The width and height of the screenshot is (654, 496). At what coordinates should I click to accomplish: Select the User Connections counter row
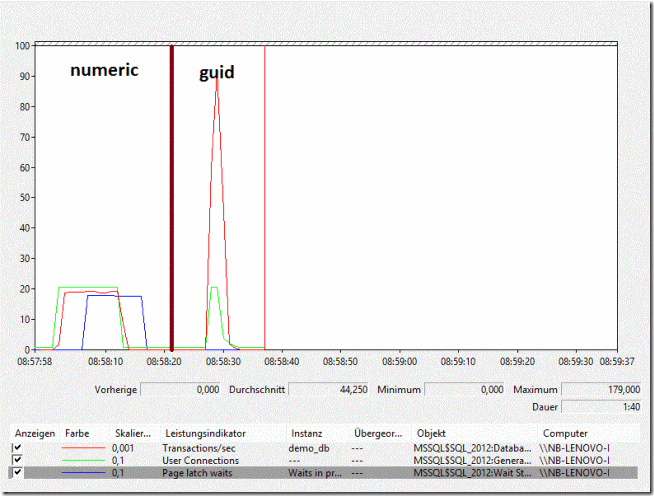coord(324,461)
